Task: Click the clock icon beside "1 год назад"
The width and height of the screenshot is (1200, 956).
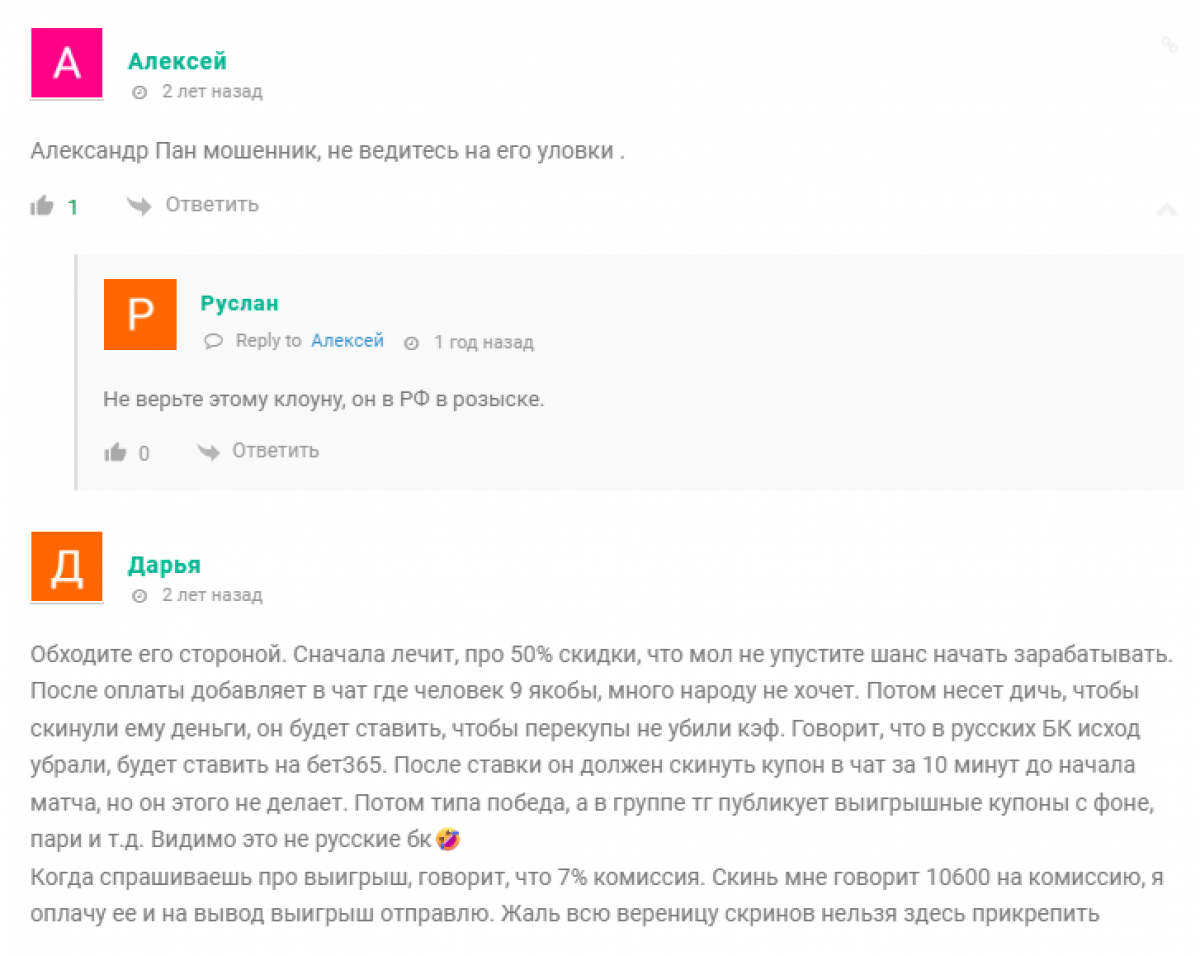Action: click(x=411, y=342)
